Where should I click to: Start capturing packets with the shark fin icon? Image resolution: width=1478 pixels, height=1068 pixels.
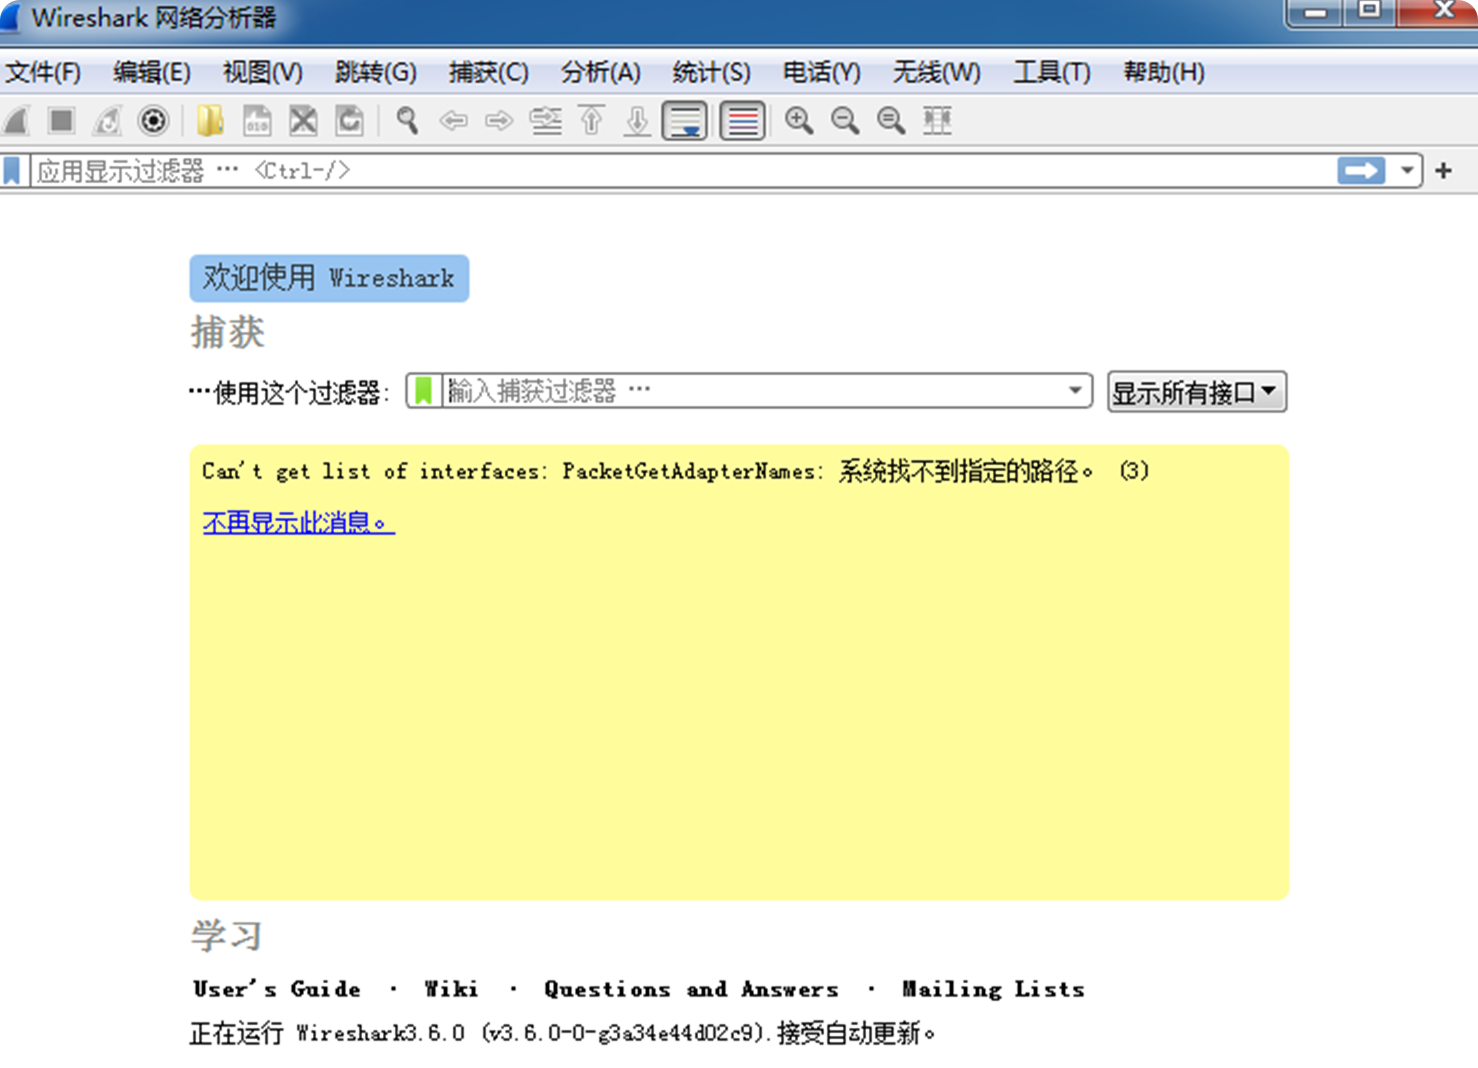(16, 121)
